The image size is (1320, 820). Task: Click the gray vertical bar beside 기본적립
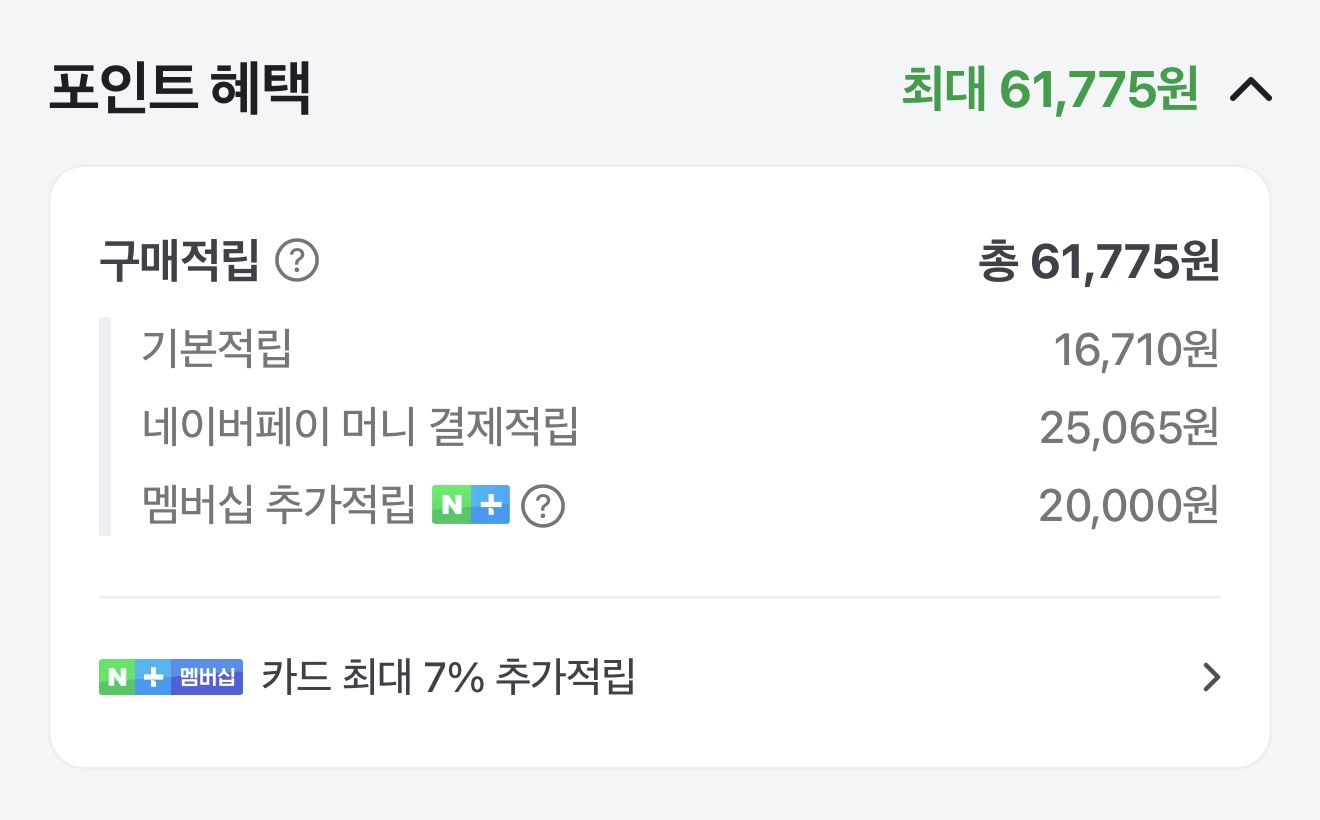(104, 427)
